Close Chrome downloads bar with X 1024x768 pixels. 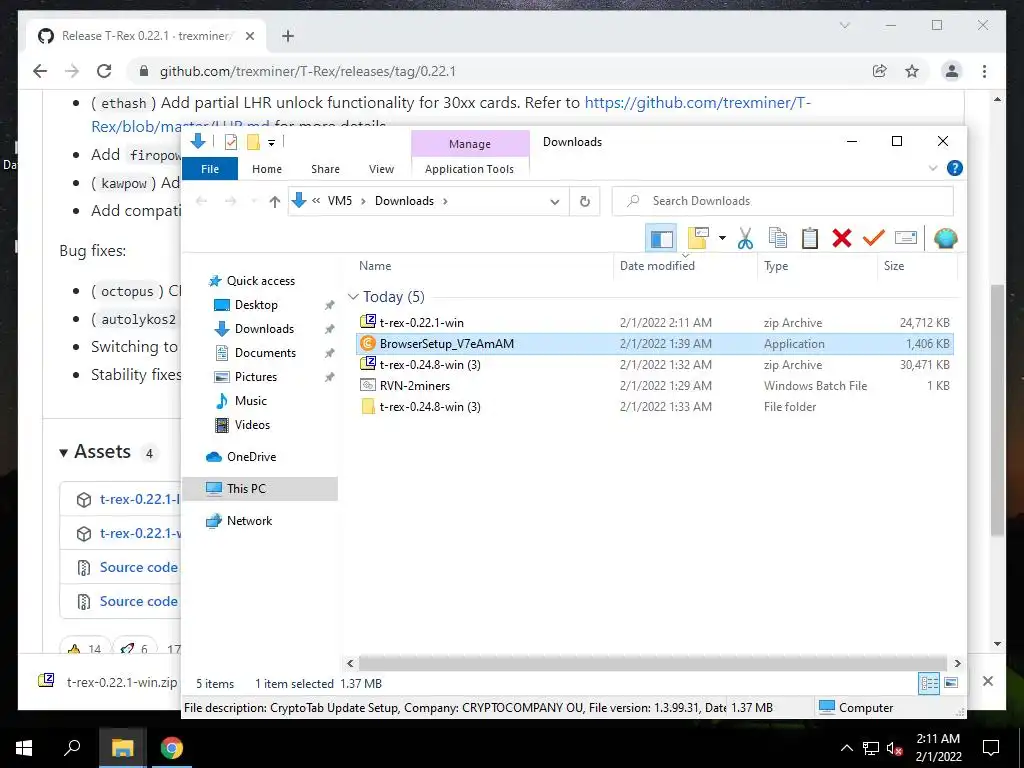(x=987, y=681)
